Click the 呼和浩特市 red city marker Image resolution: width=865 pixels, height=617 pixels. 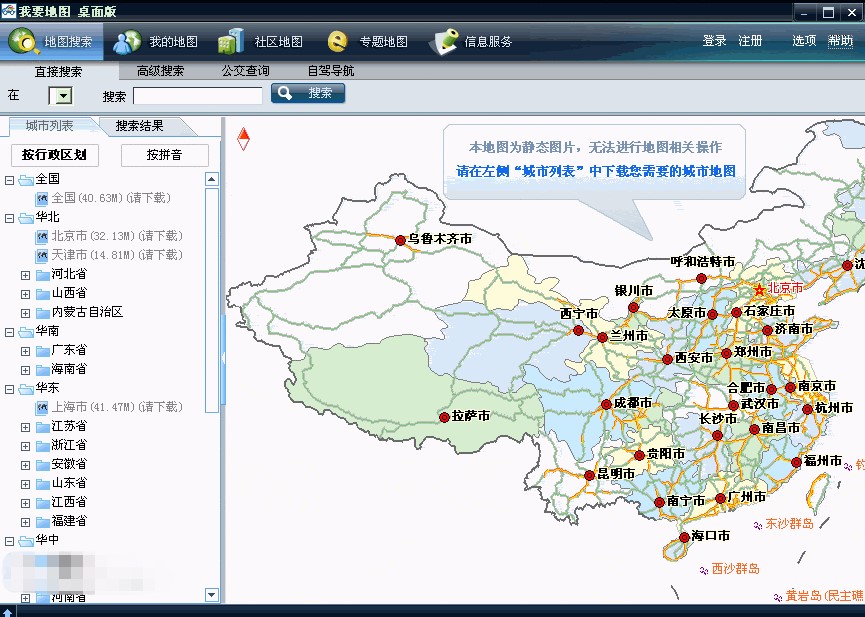pyautogui.click(x=701, y=278)
